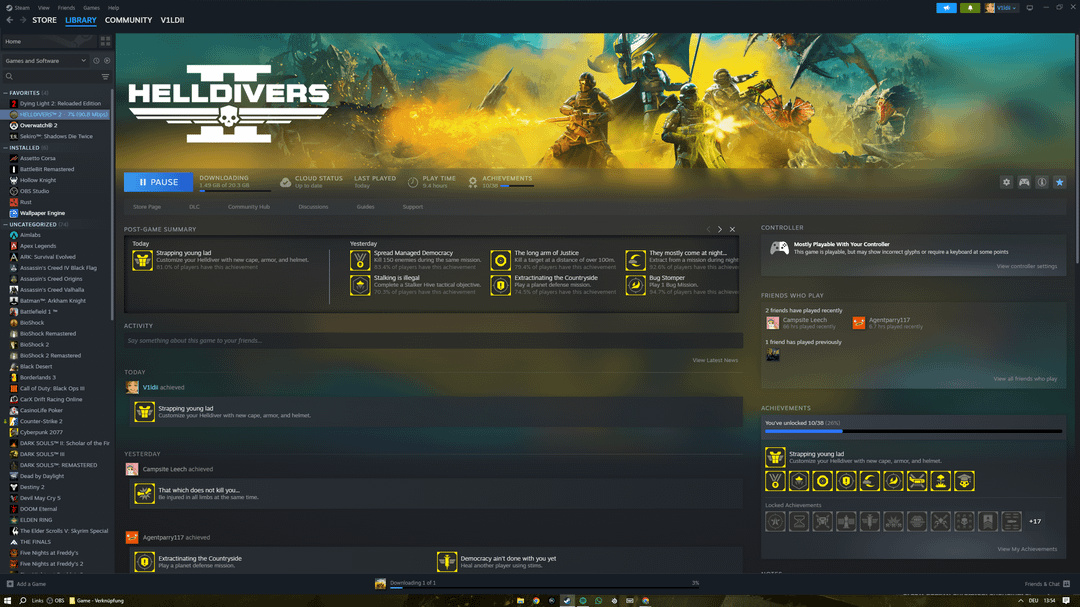Click the Steam logo menu
Image resolution: width=1080 pixels, height=607 pixels.
[x=19, y=8]
